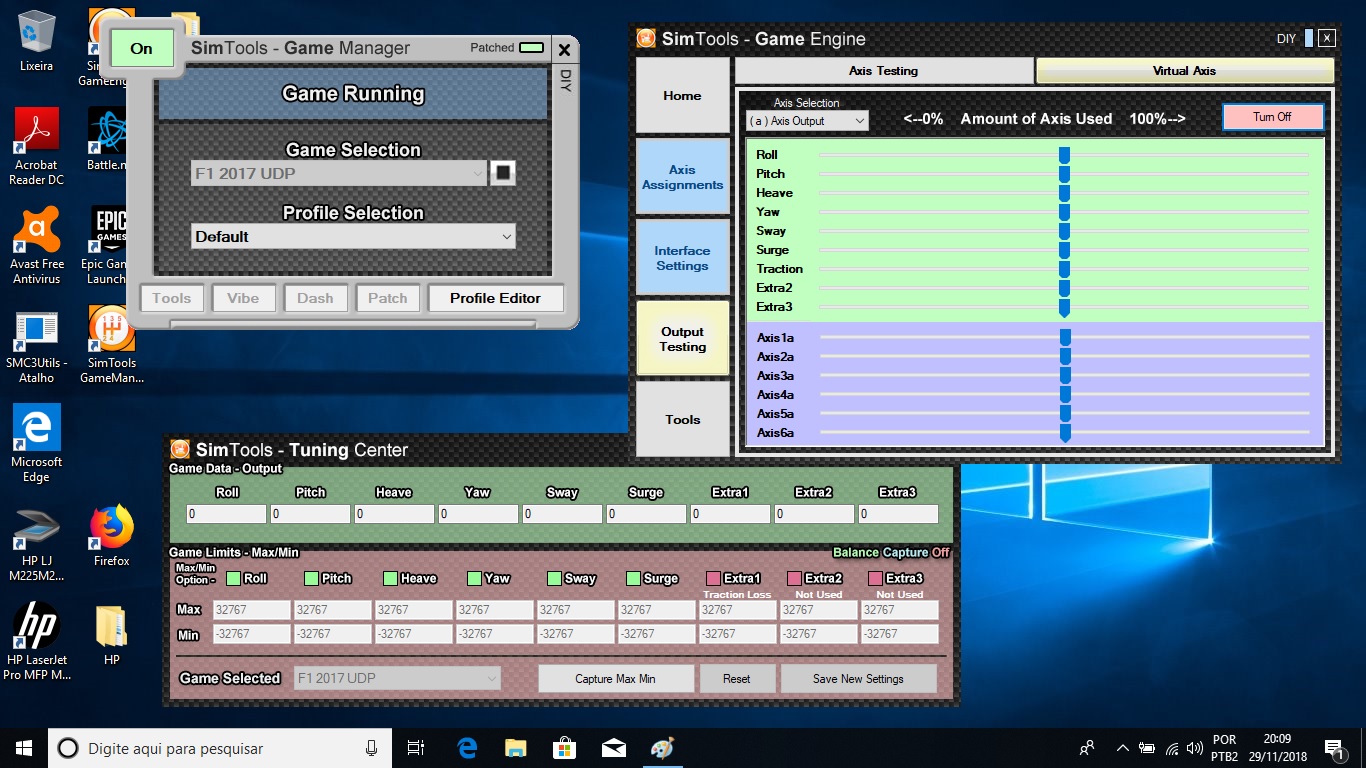1366x768 pixels.
Task: Open HP LJ M225 scanner icon
Action: [x=36, y=544]
